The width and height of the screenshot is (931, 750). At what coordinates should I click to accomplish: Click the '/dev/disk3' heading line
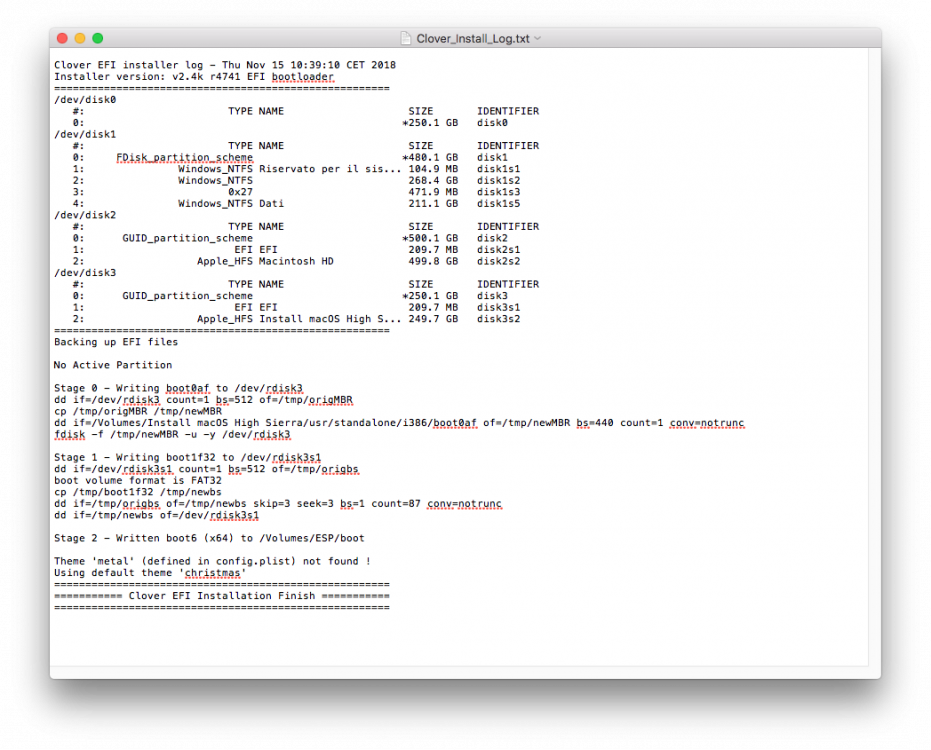tap(85, 273)
